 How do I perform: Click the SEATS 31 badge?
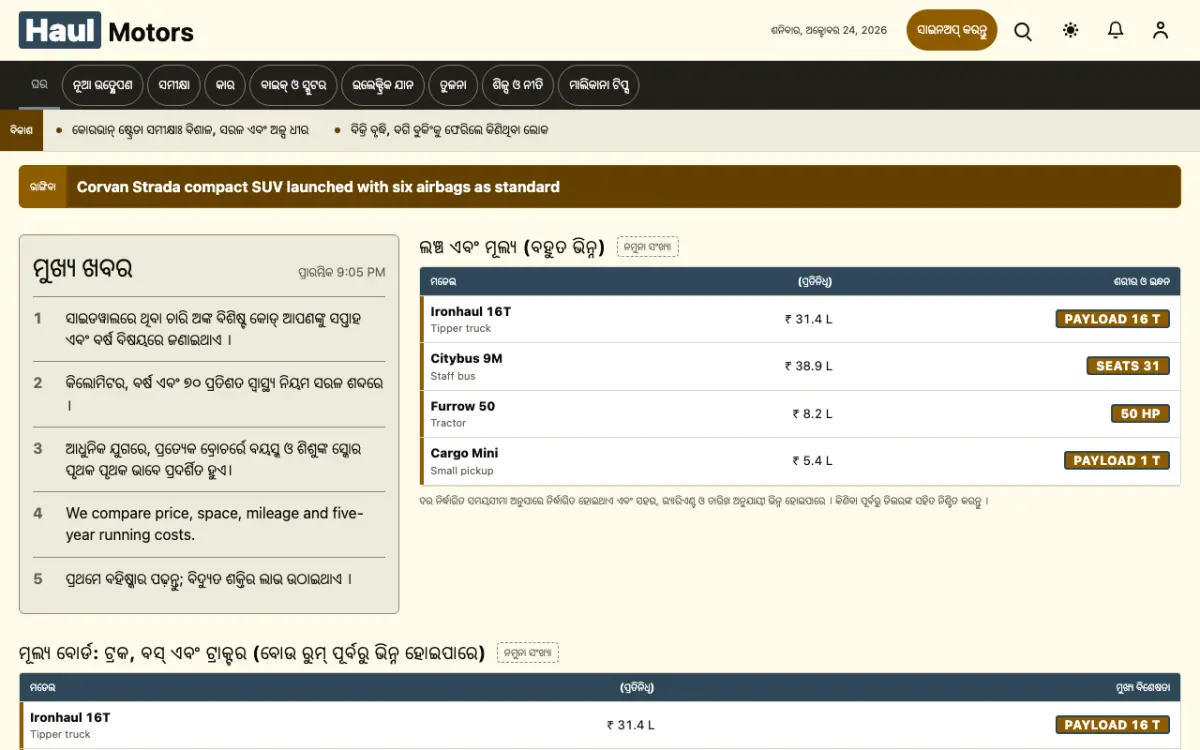(1128, 366)
